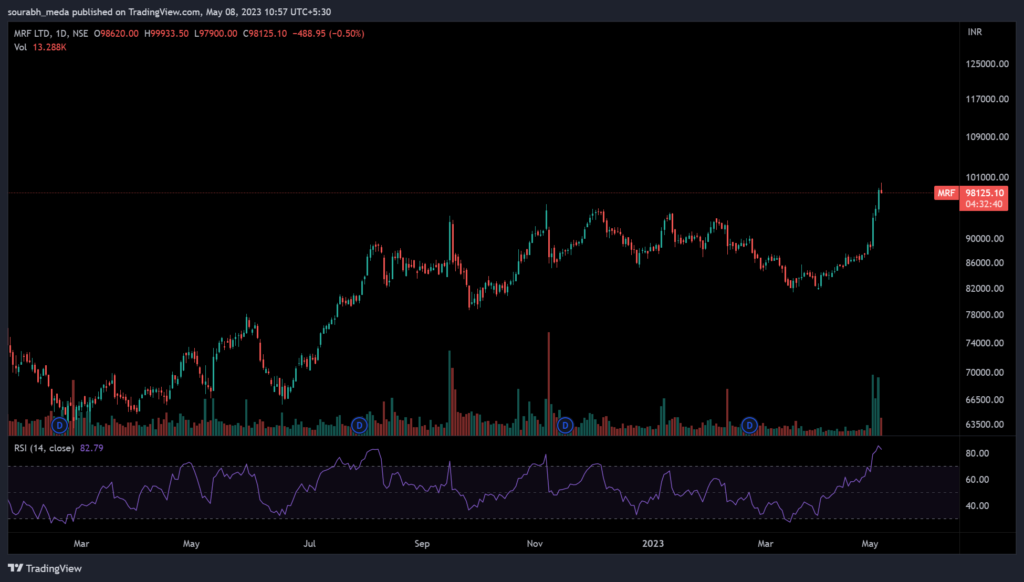The width and height of the screenshot is (1024, 582).
Task: Click the RSI value 82.79
Action: 91,448
